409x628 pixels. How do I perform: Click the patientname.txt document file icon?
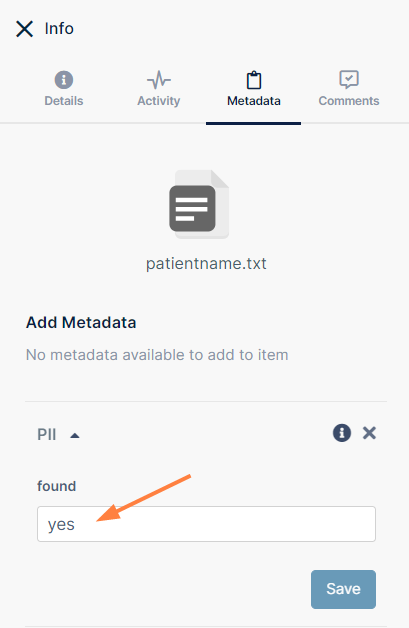pos(199,204)
